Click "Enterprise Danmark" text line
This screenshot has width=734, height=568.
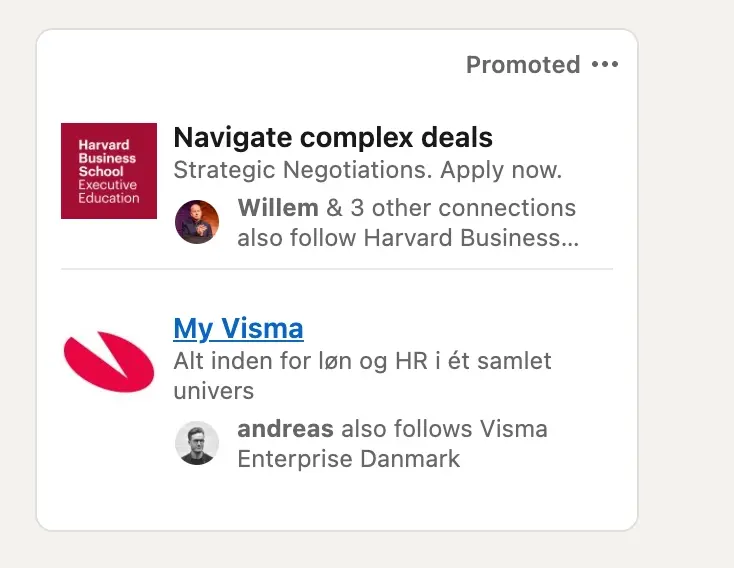349,459
